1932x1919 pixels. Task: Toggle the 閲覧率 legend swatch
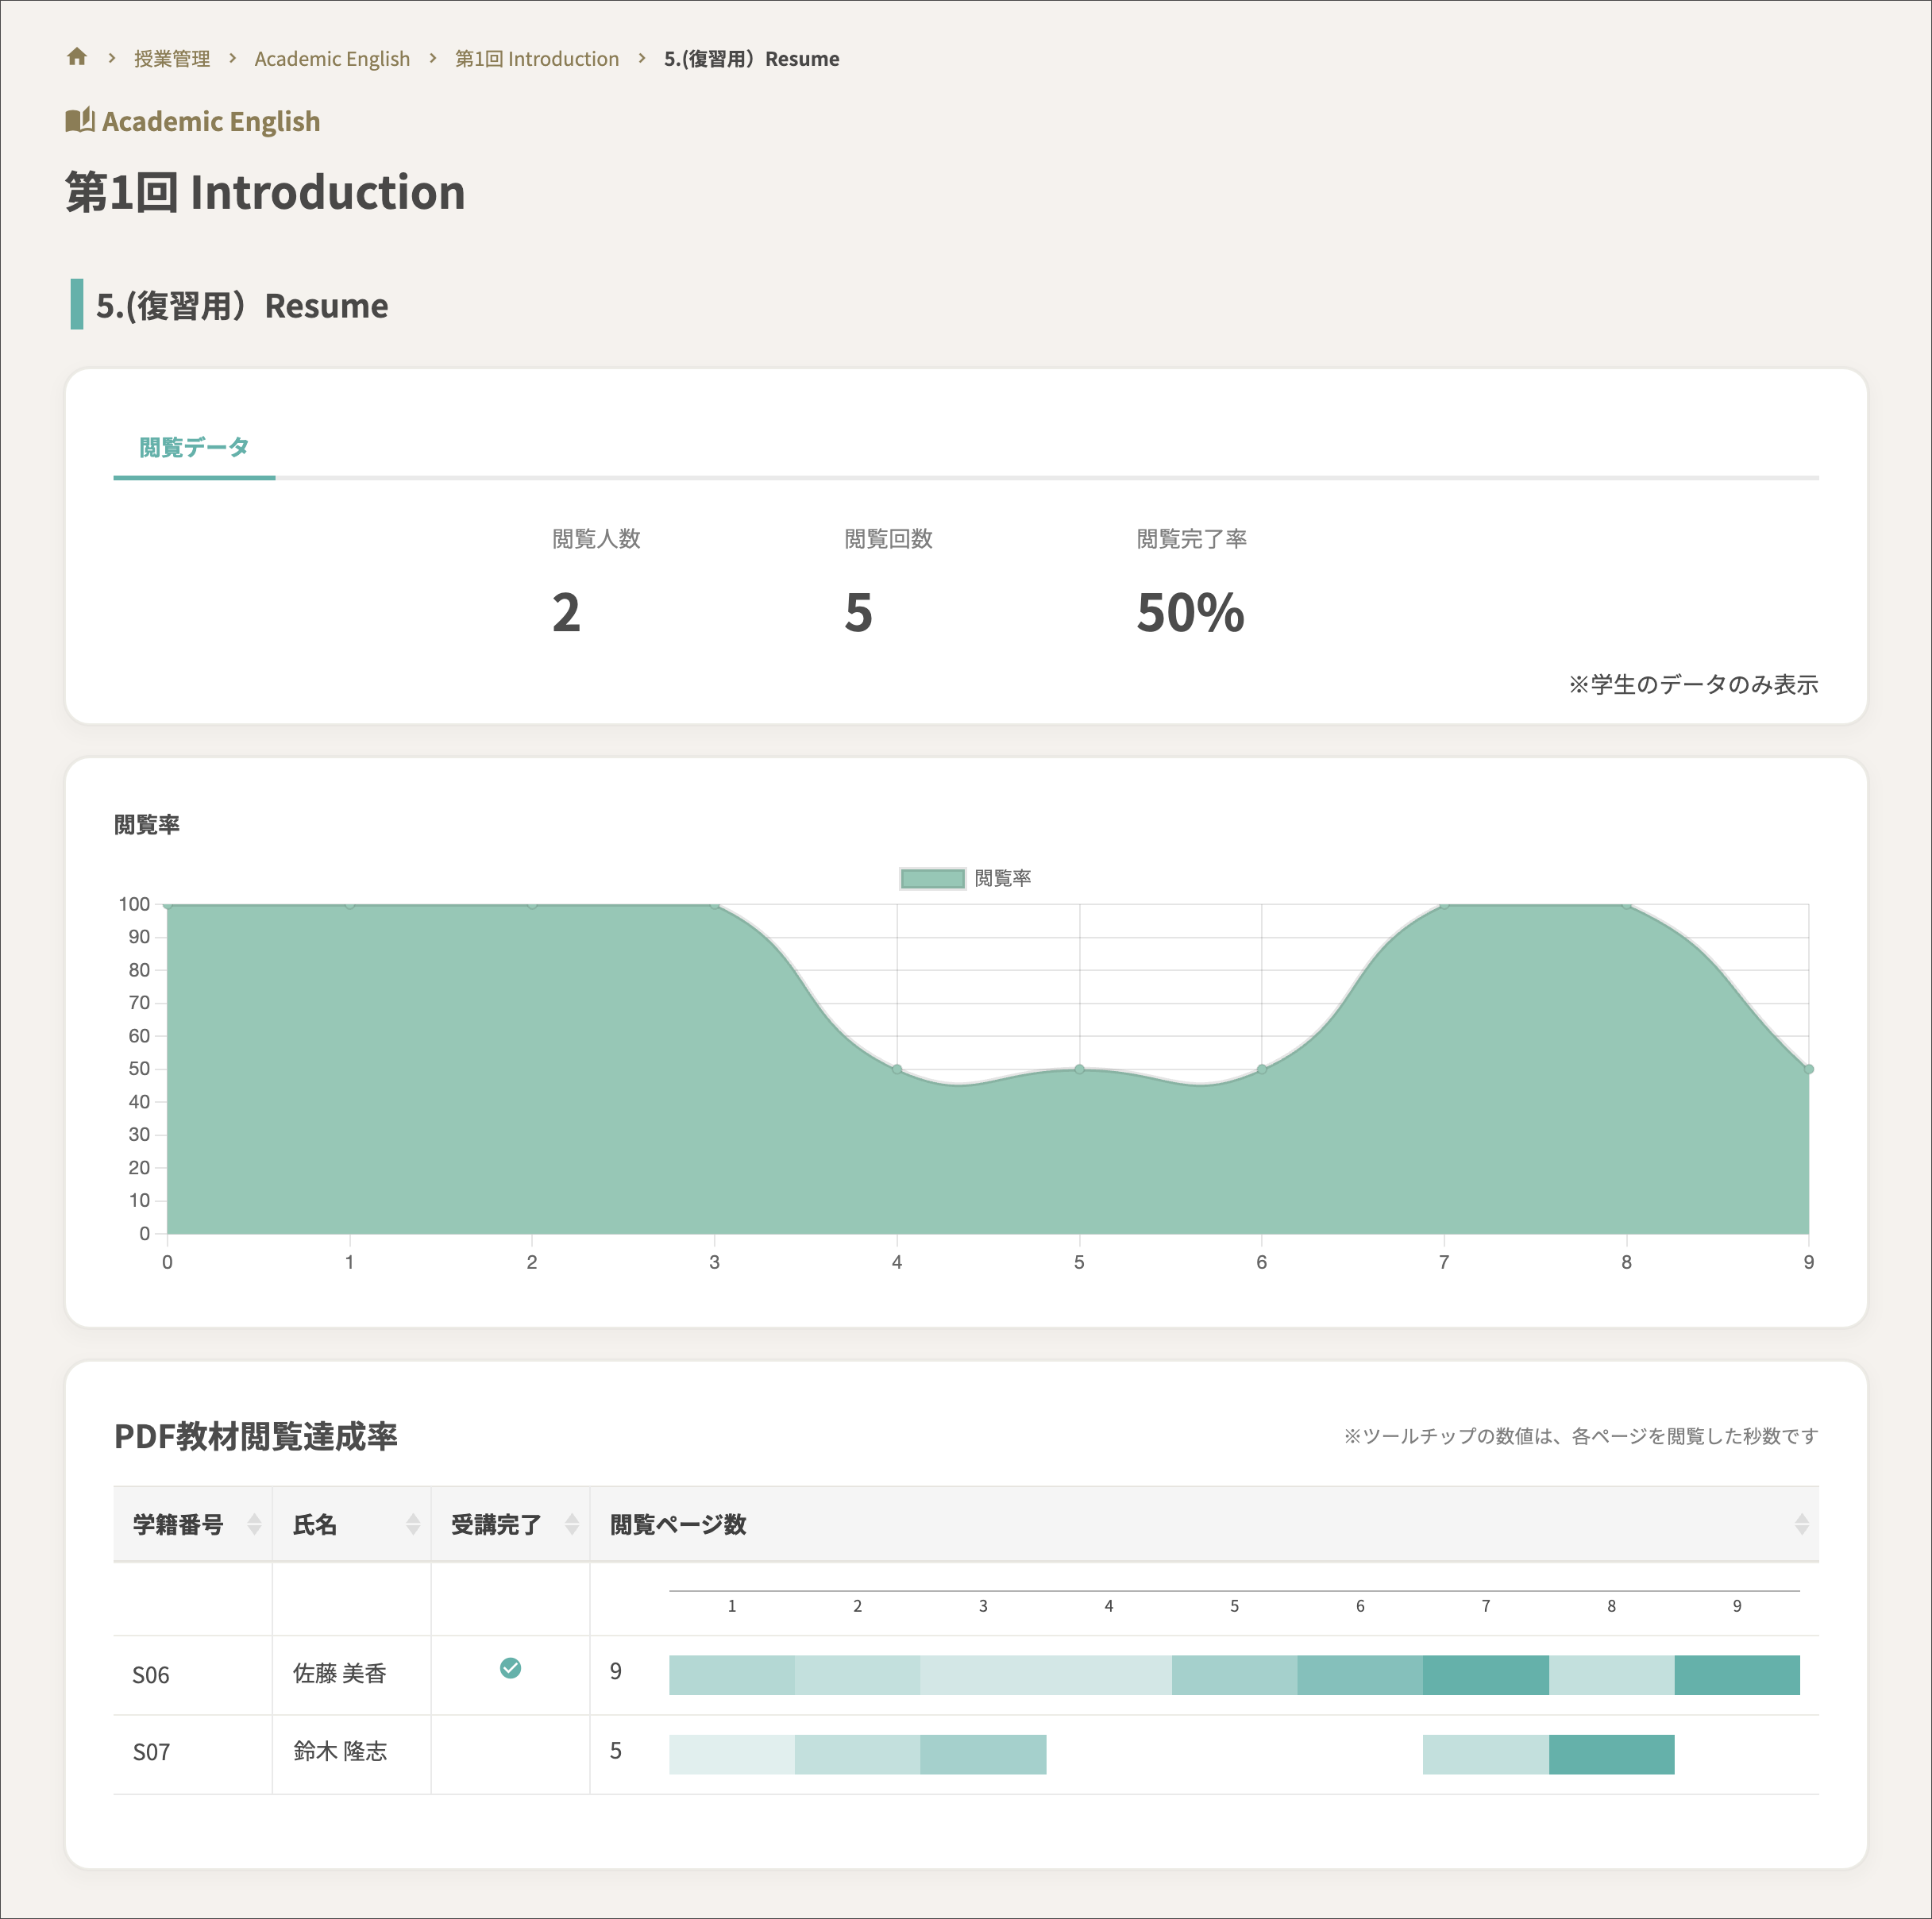point(932,878)
